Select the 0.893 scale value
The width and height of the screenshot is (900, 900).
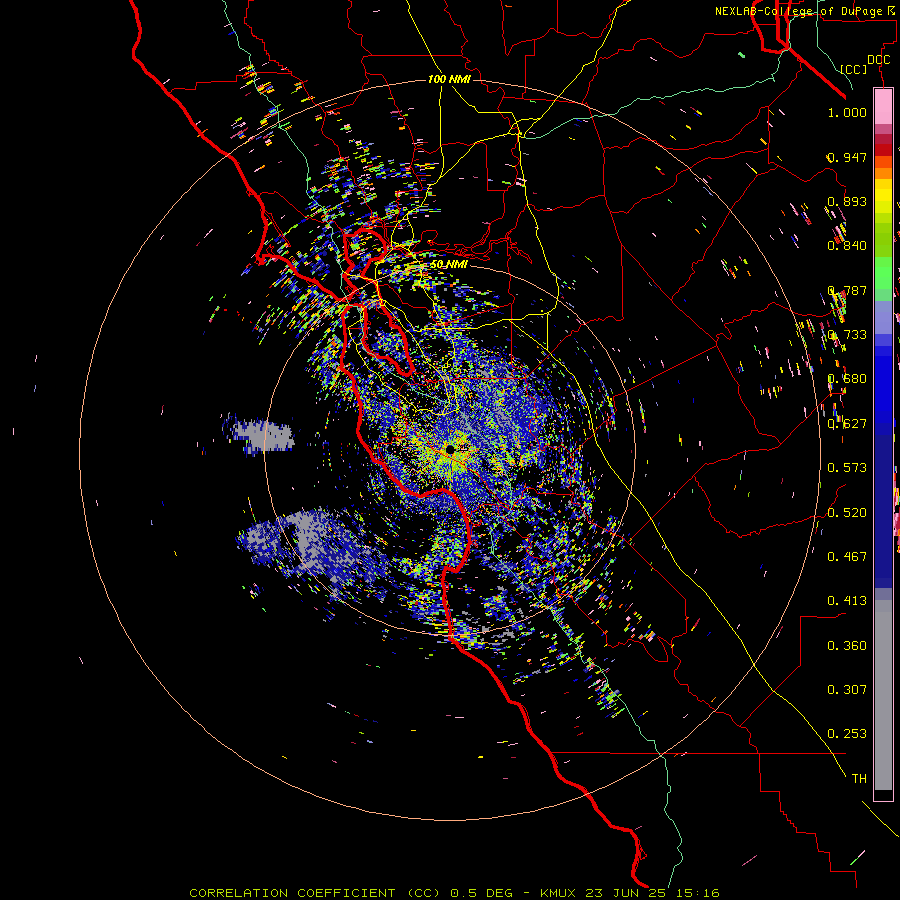click(847, 201)
